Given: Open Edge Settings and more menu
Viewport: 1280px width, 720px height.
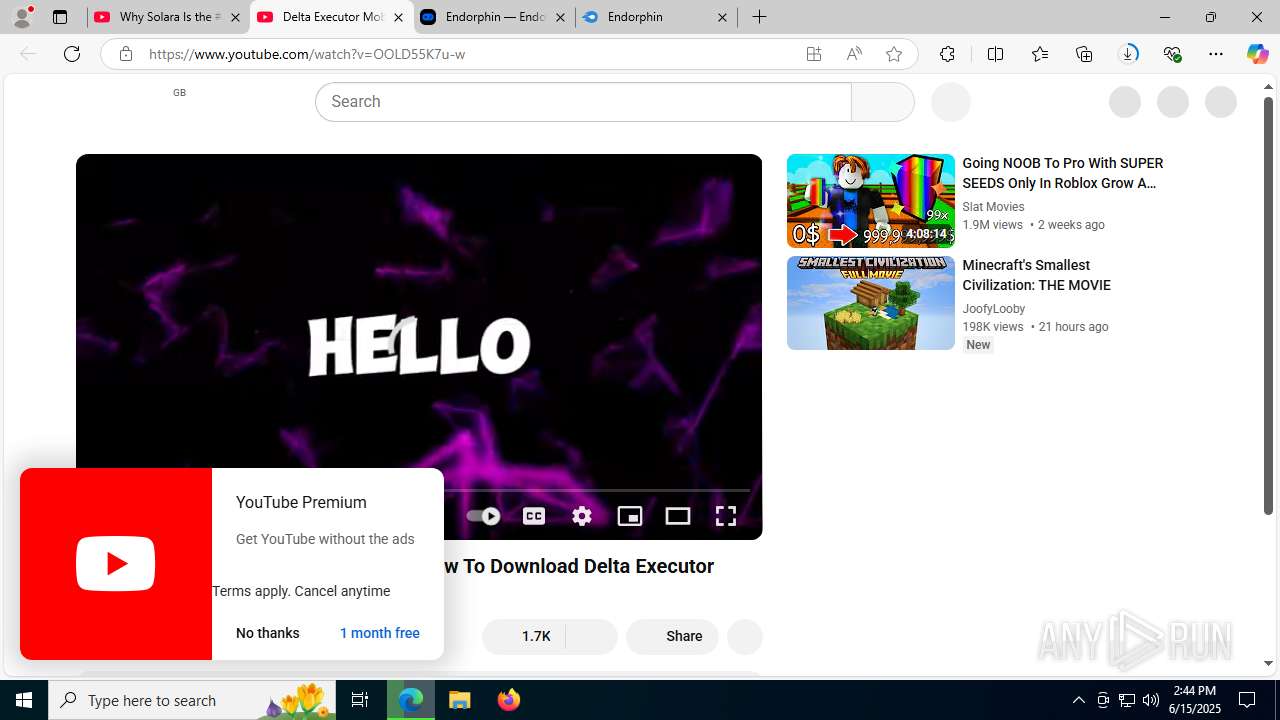Looking at the screenshot, I should (1216, 54).
